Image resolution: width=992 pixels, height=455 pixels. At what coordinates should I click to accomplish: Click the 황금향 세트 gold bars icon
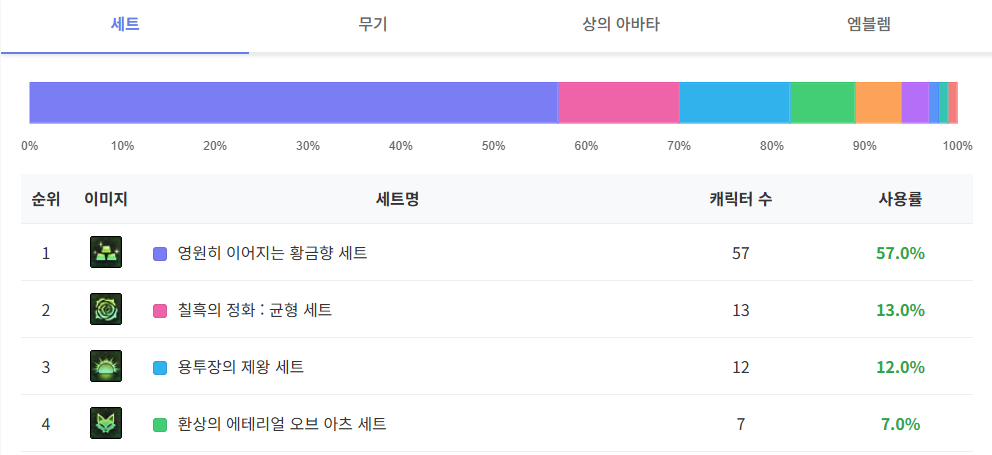[x=105, y=253]
